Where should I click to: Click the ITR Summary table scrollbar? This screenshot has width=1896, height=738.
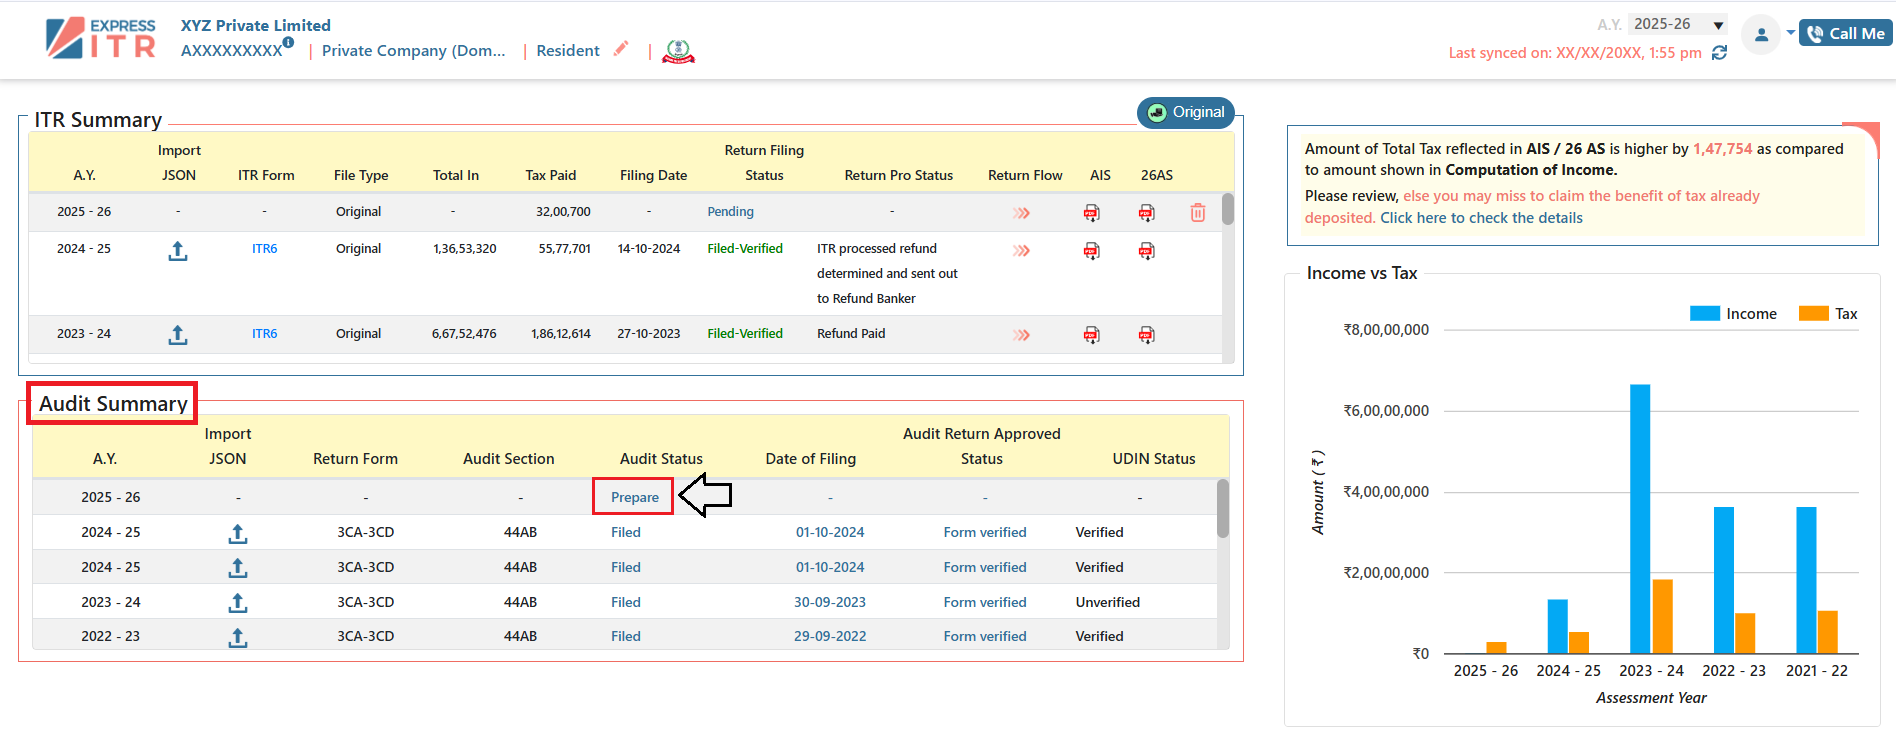1228,209
